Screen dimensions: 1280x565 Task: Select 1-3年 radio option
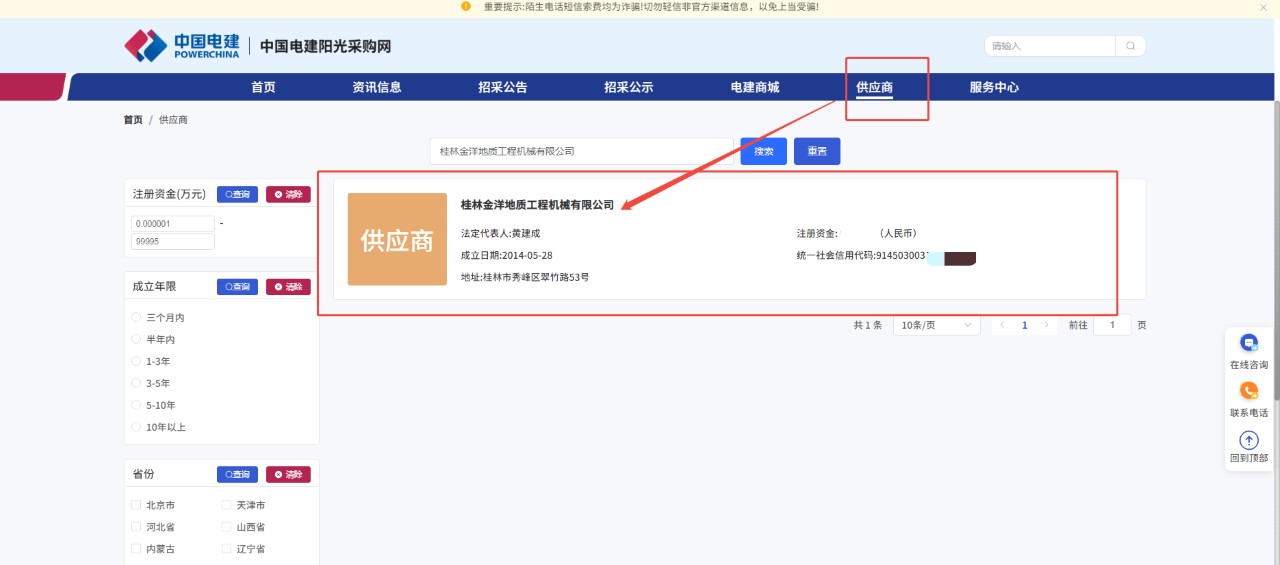(x=136, y=361)
